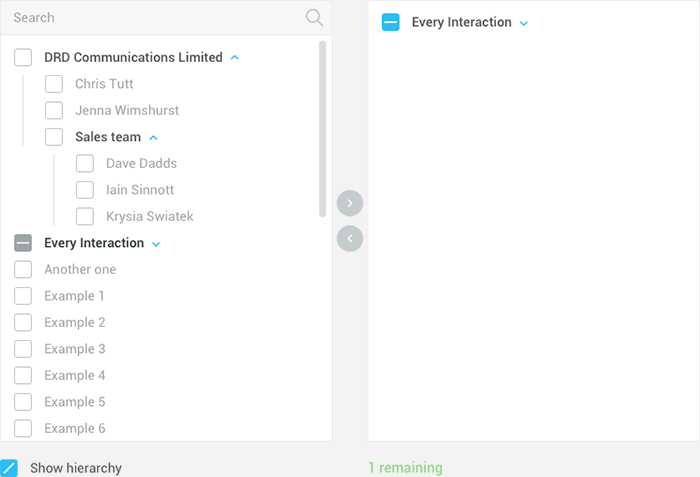
Task: Select the Example 3 label
Action: click(x=75, y=349)
